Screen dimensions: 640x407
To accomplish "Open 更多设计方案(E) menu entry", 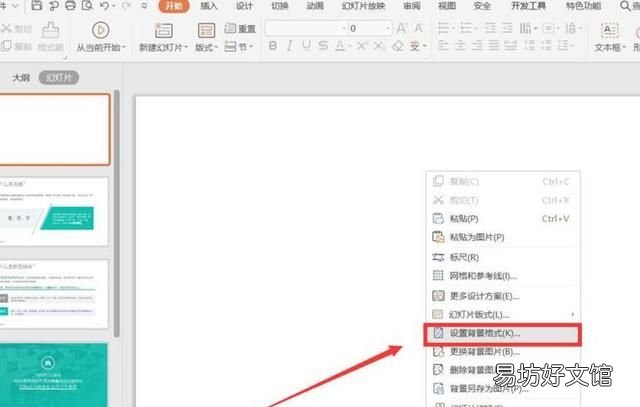I will pyautogui.click(x=502, y=296).
